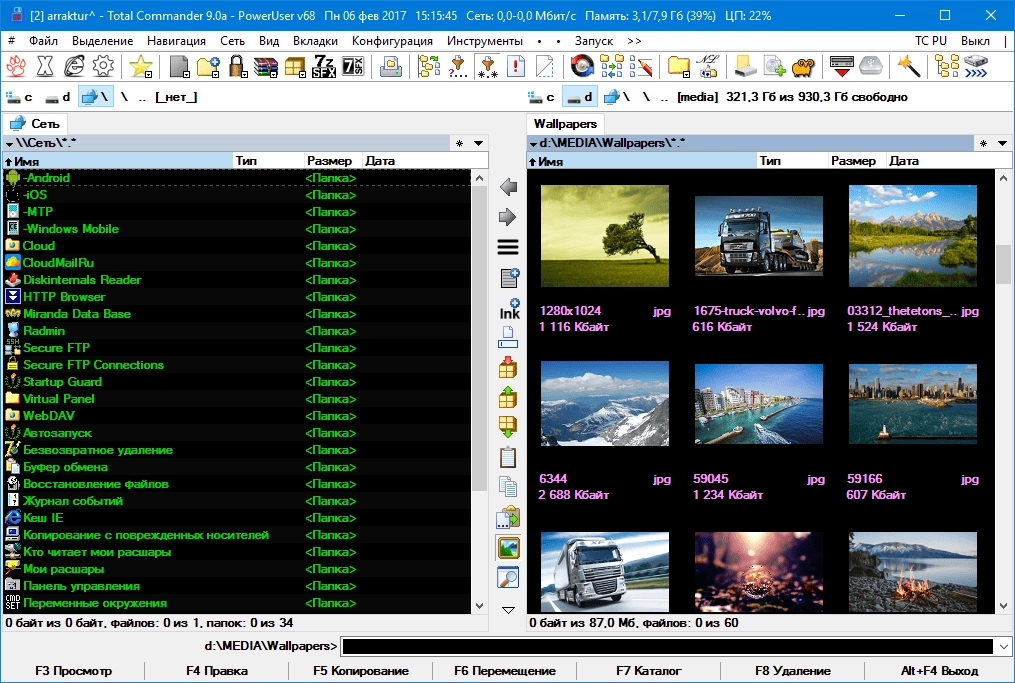This screenshot has height=683, width=1015.
Task: Click the clipboard icon in middle bar
Action: 508,457
